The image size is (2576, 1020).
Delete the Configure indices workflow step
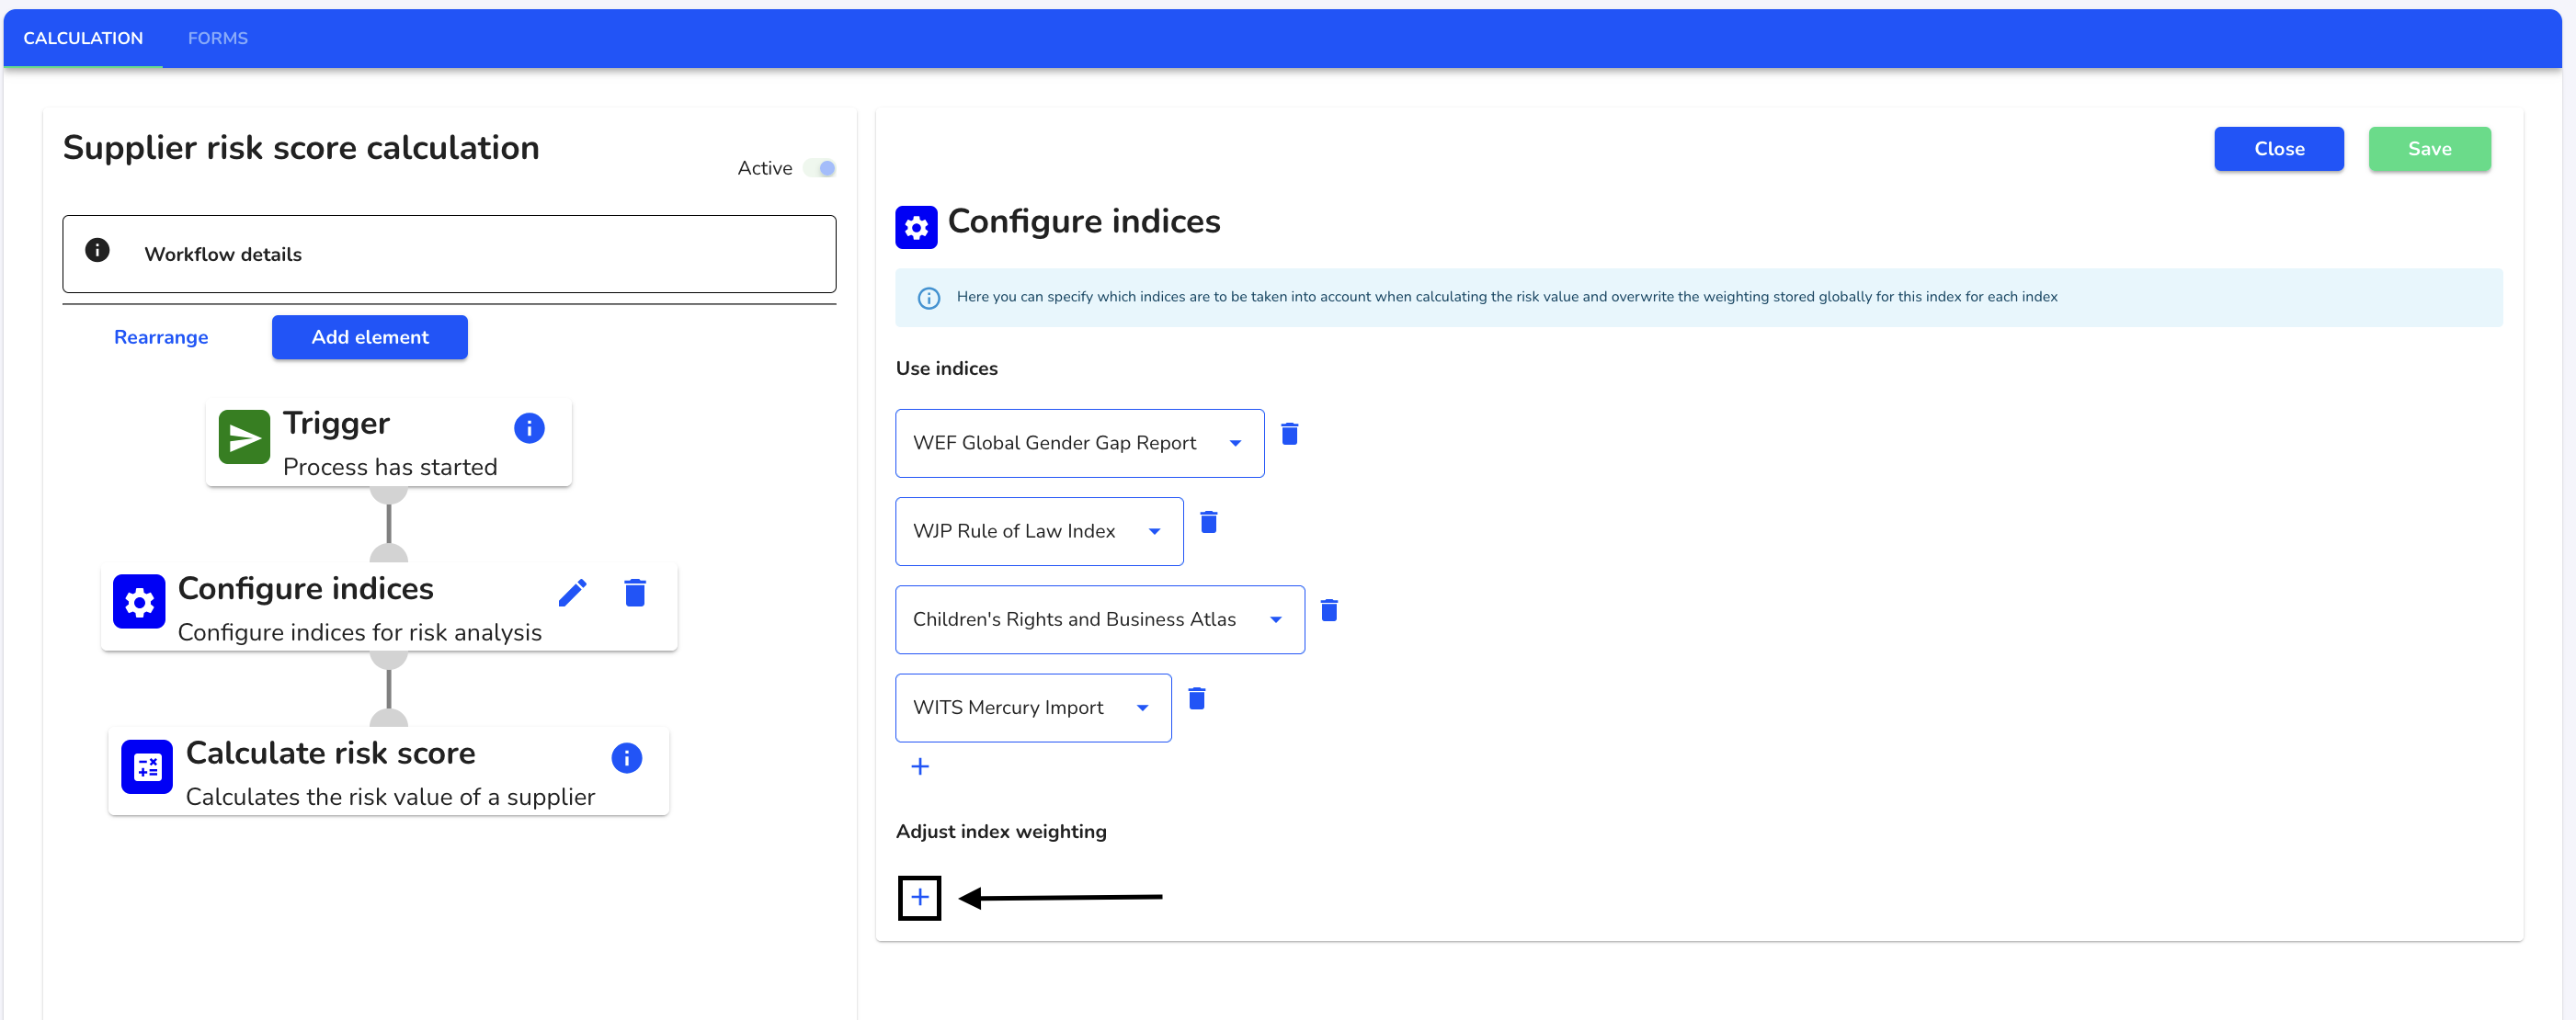point(635,593)
